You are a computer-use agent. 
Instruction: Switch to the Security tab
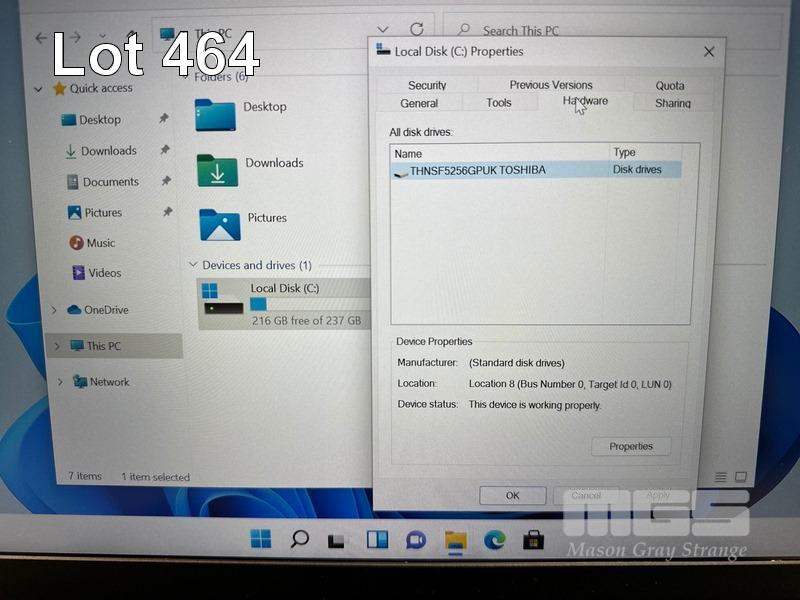(x=427, y=85)
